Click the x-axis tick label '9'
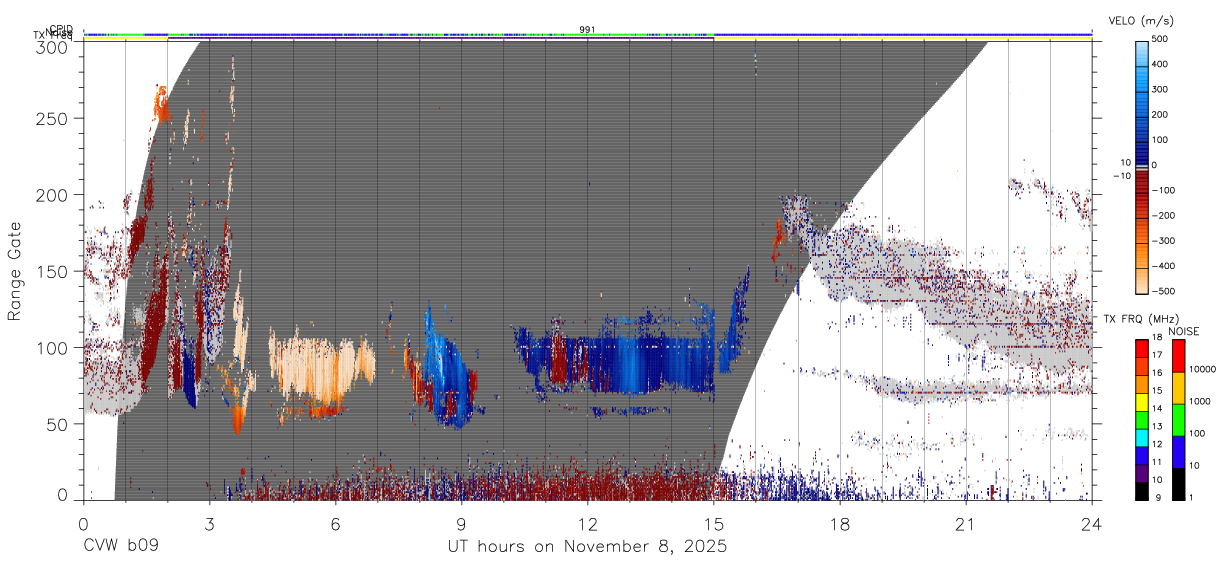 [461, 523]
